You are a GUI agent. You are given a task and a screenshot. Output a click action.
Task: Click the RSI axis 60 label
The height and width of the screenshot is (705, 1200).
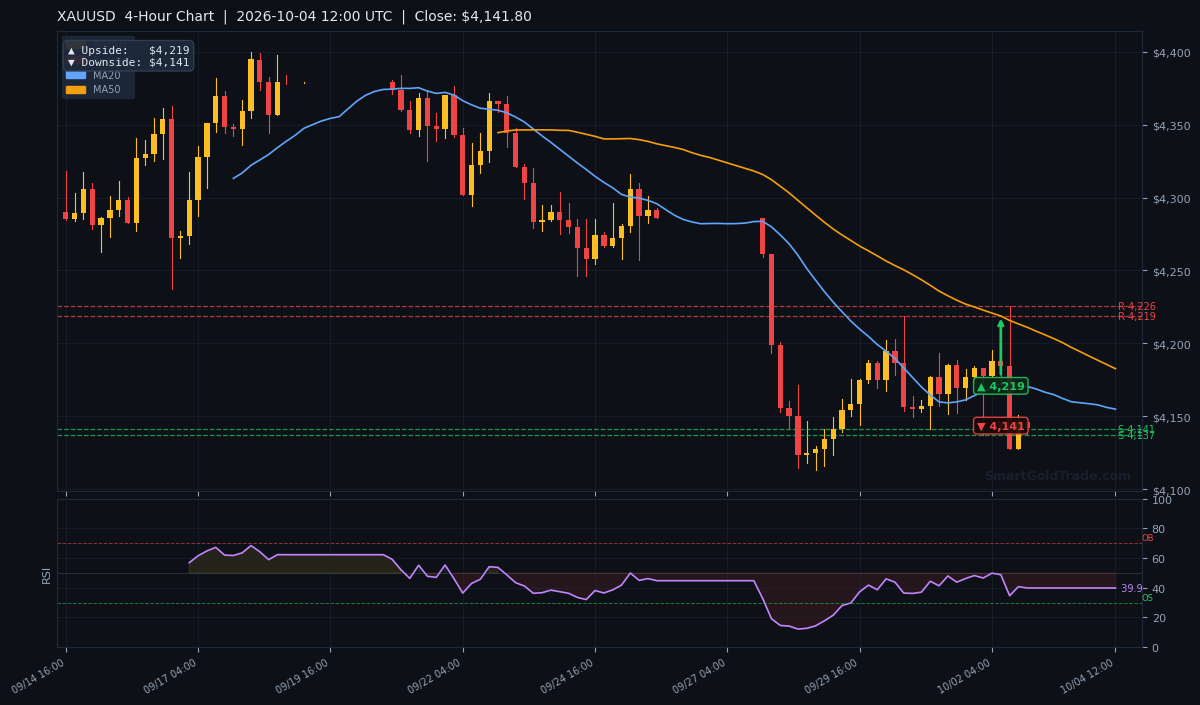(1159, 559)
